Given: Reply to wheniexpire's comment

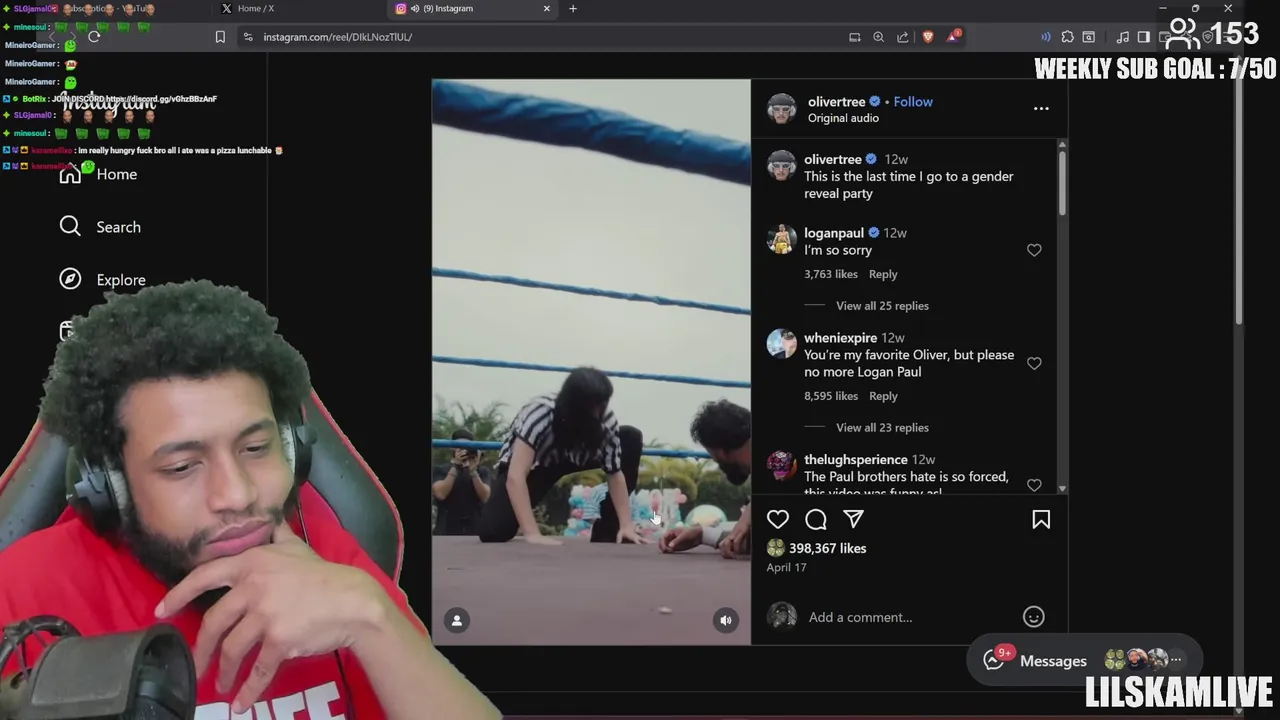Looking at the screenshot, I should click(x=883, y=396).
